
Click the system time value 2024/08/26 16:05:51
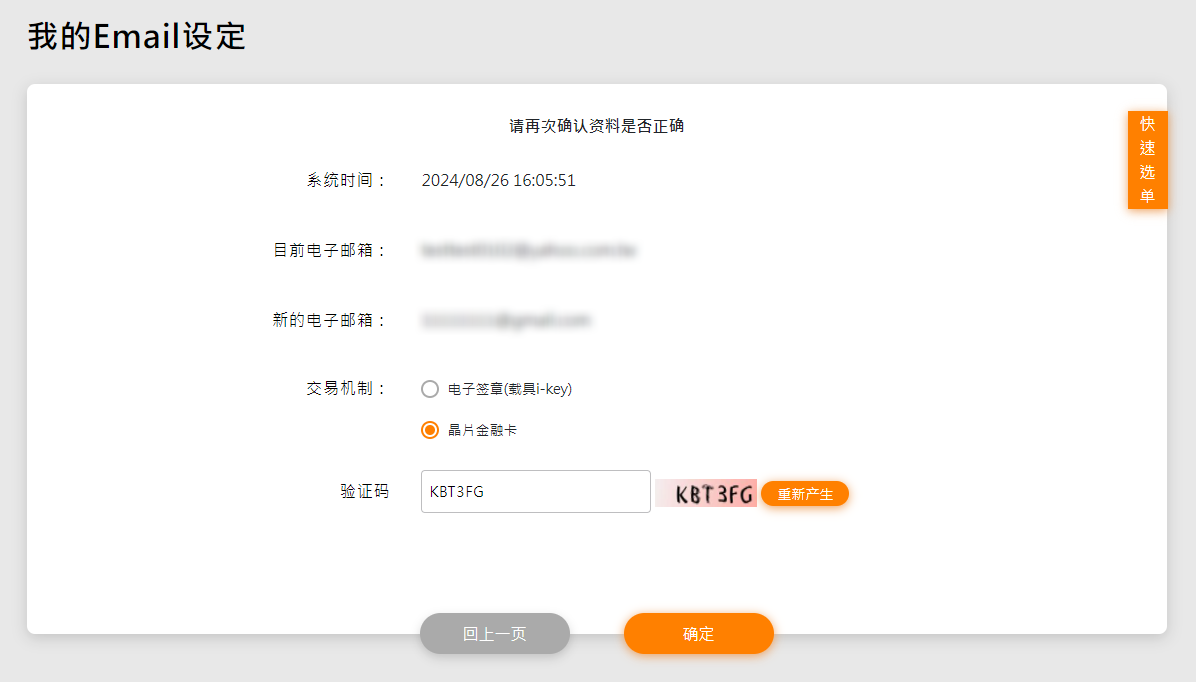pyautogui.click(x=498, y=181)
